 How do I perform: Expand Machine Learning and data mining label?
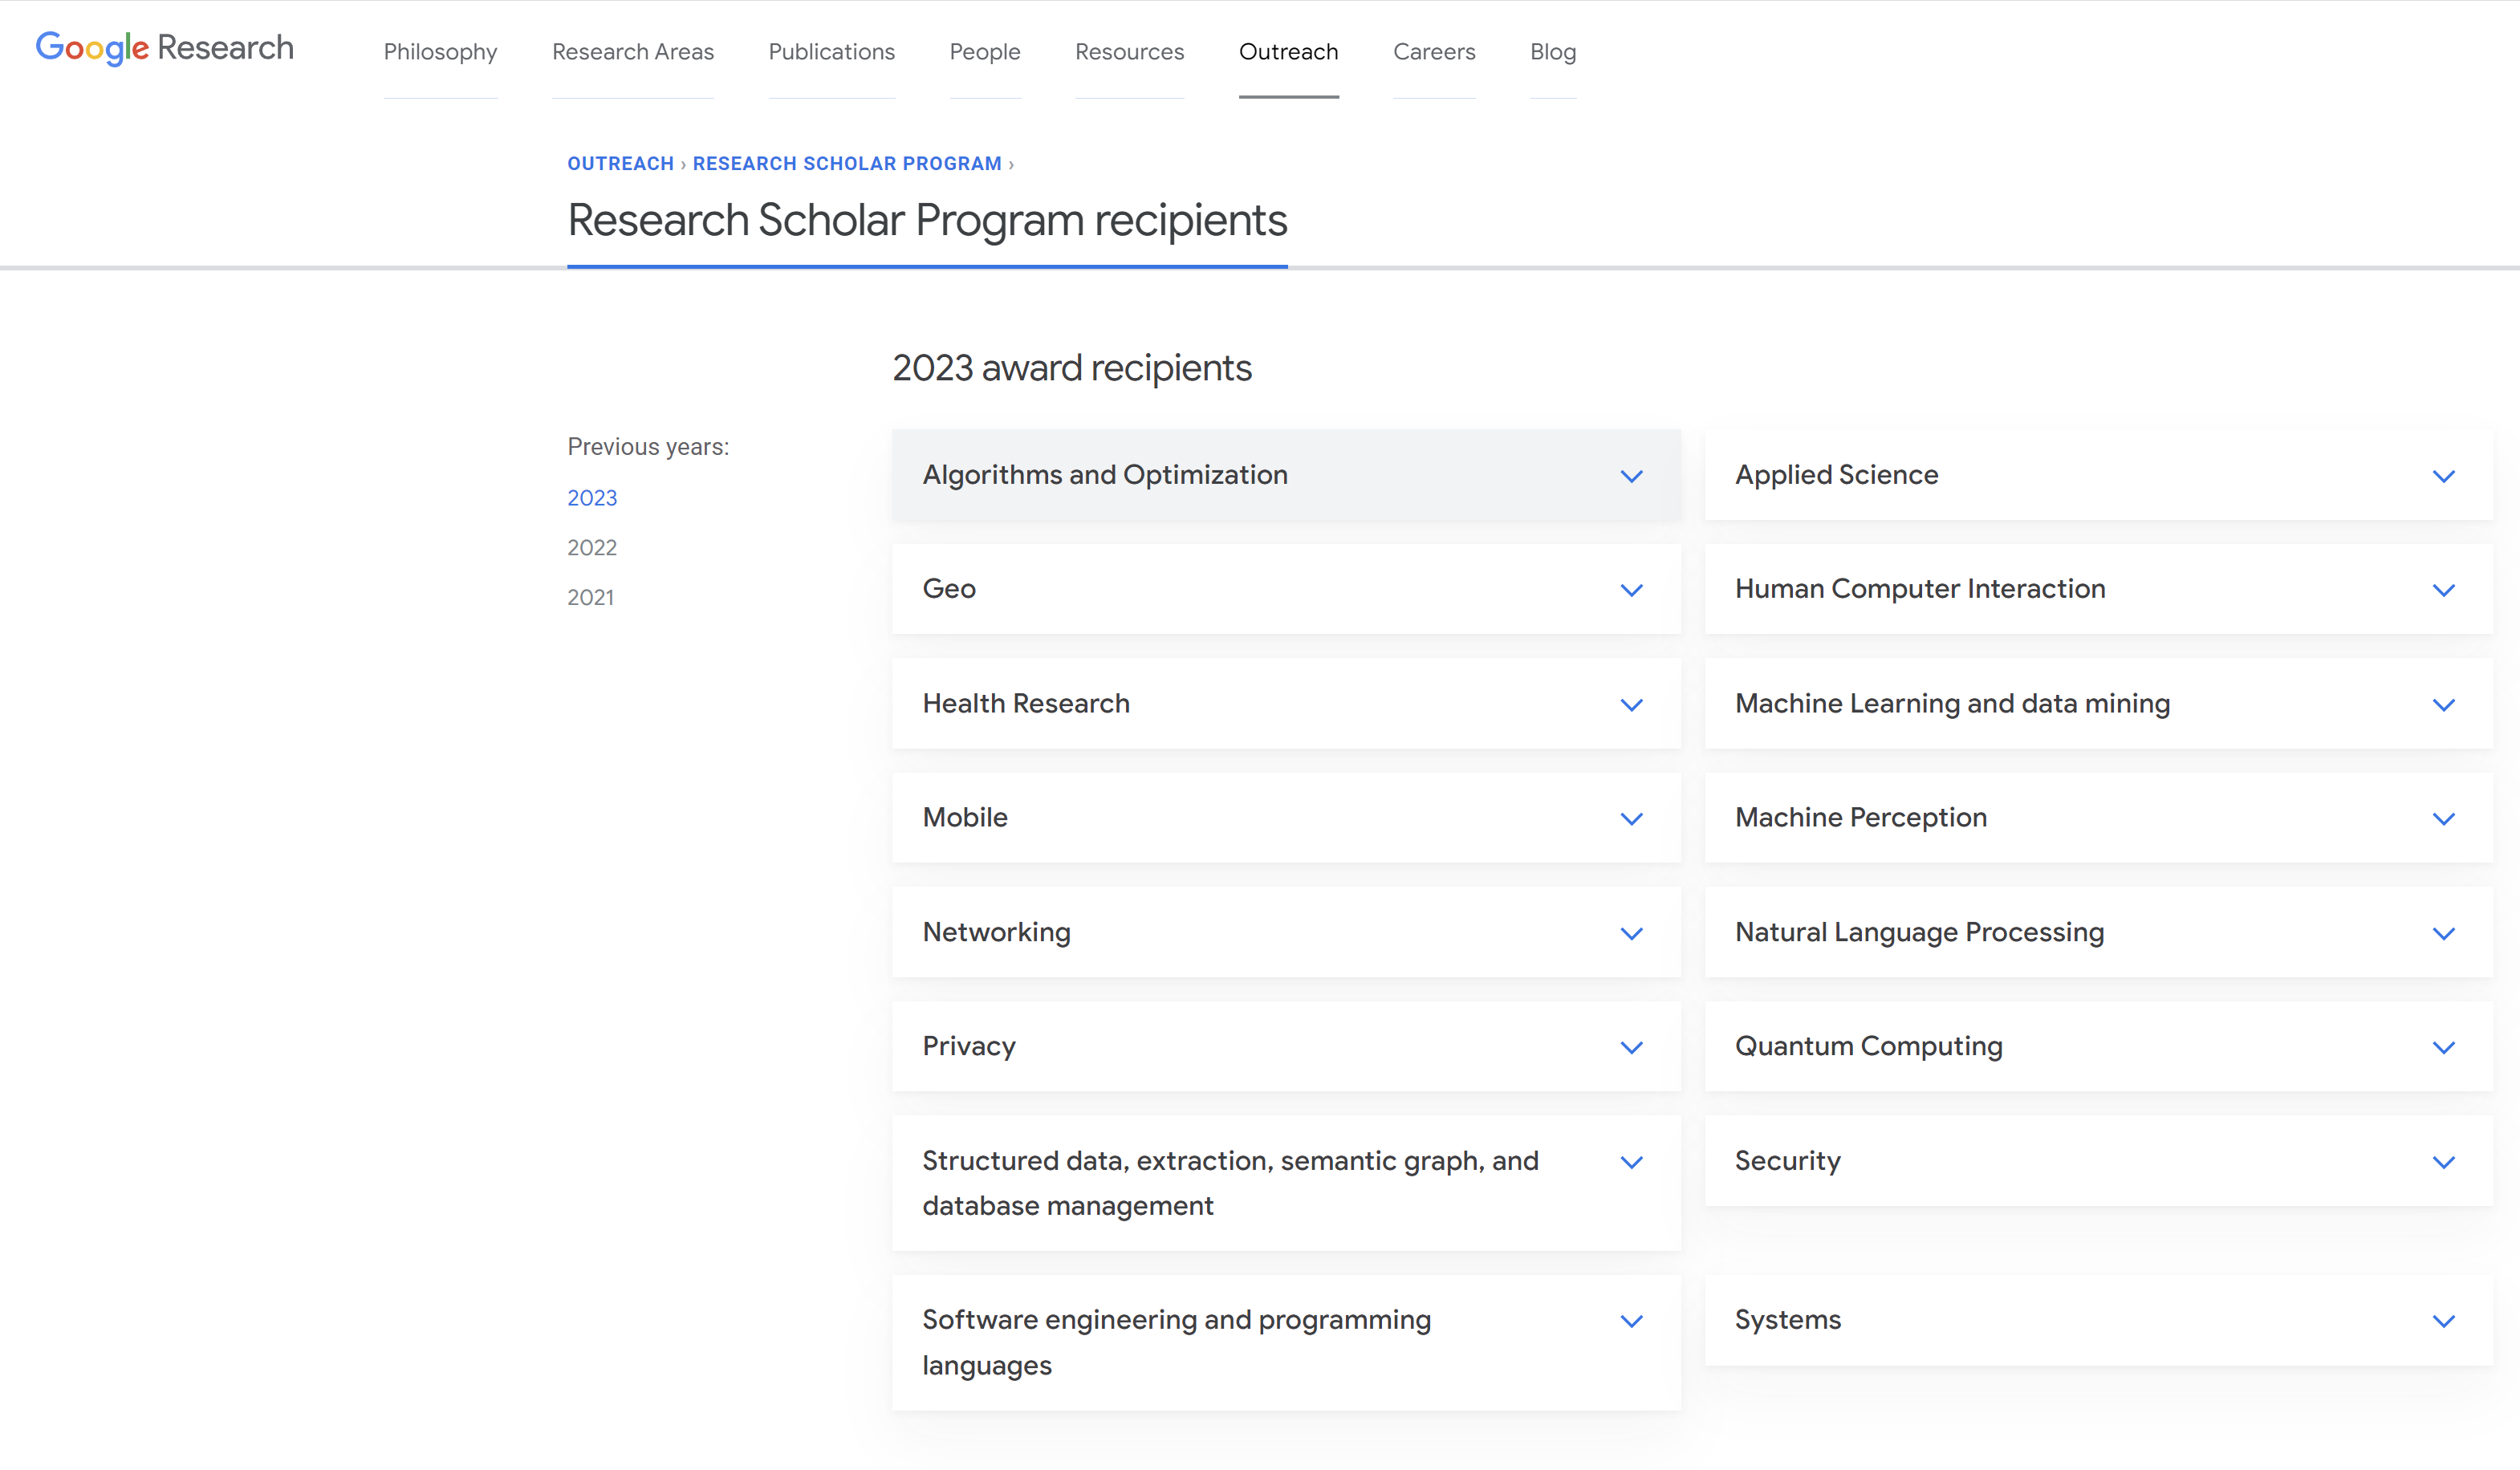coord(1952,704)
